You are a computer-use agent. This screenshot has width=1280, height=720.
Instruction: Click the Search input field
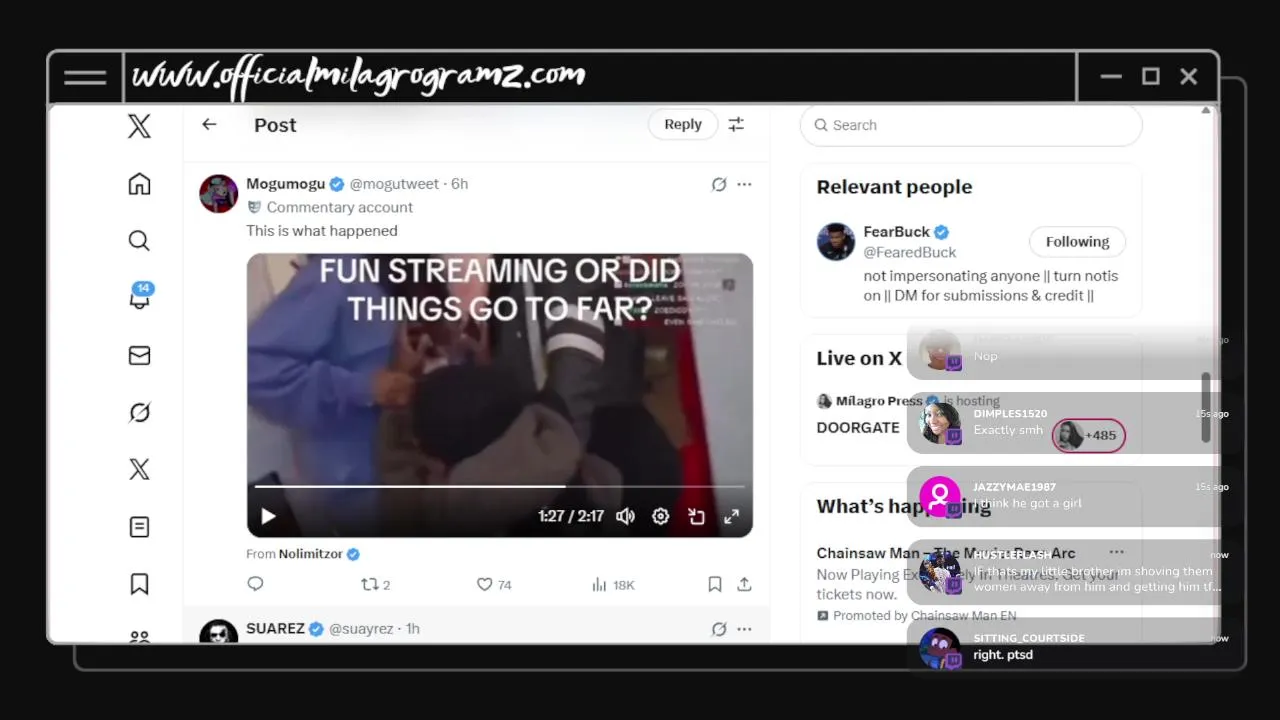coord(971,125)
